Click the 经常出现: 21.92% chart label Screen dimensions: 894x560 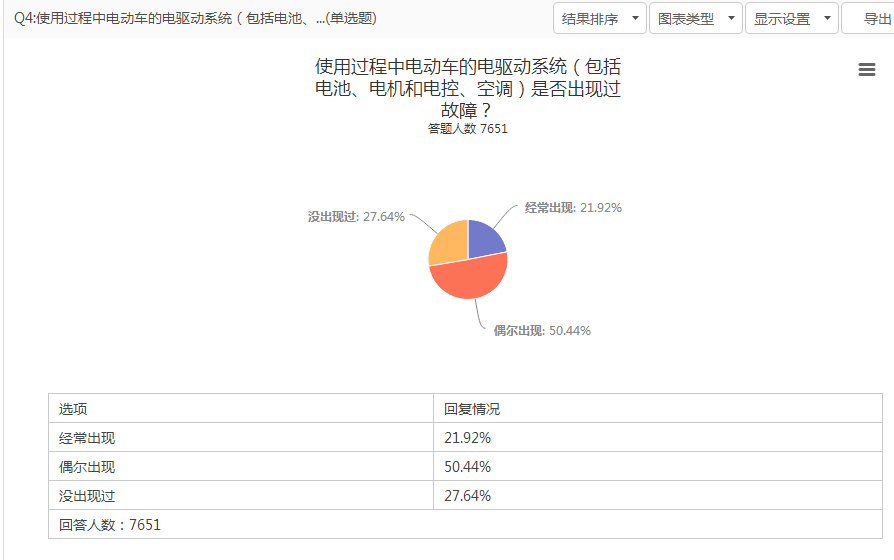(573, 208)
